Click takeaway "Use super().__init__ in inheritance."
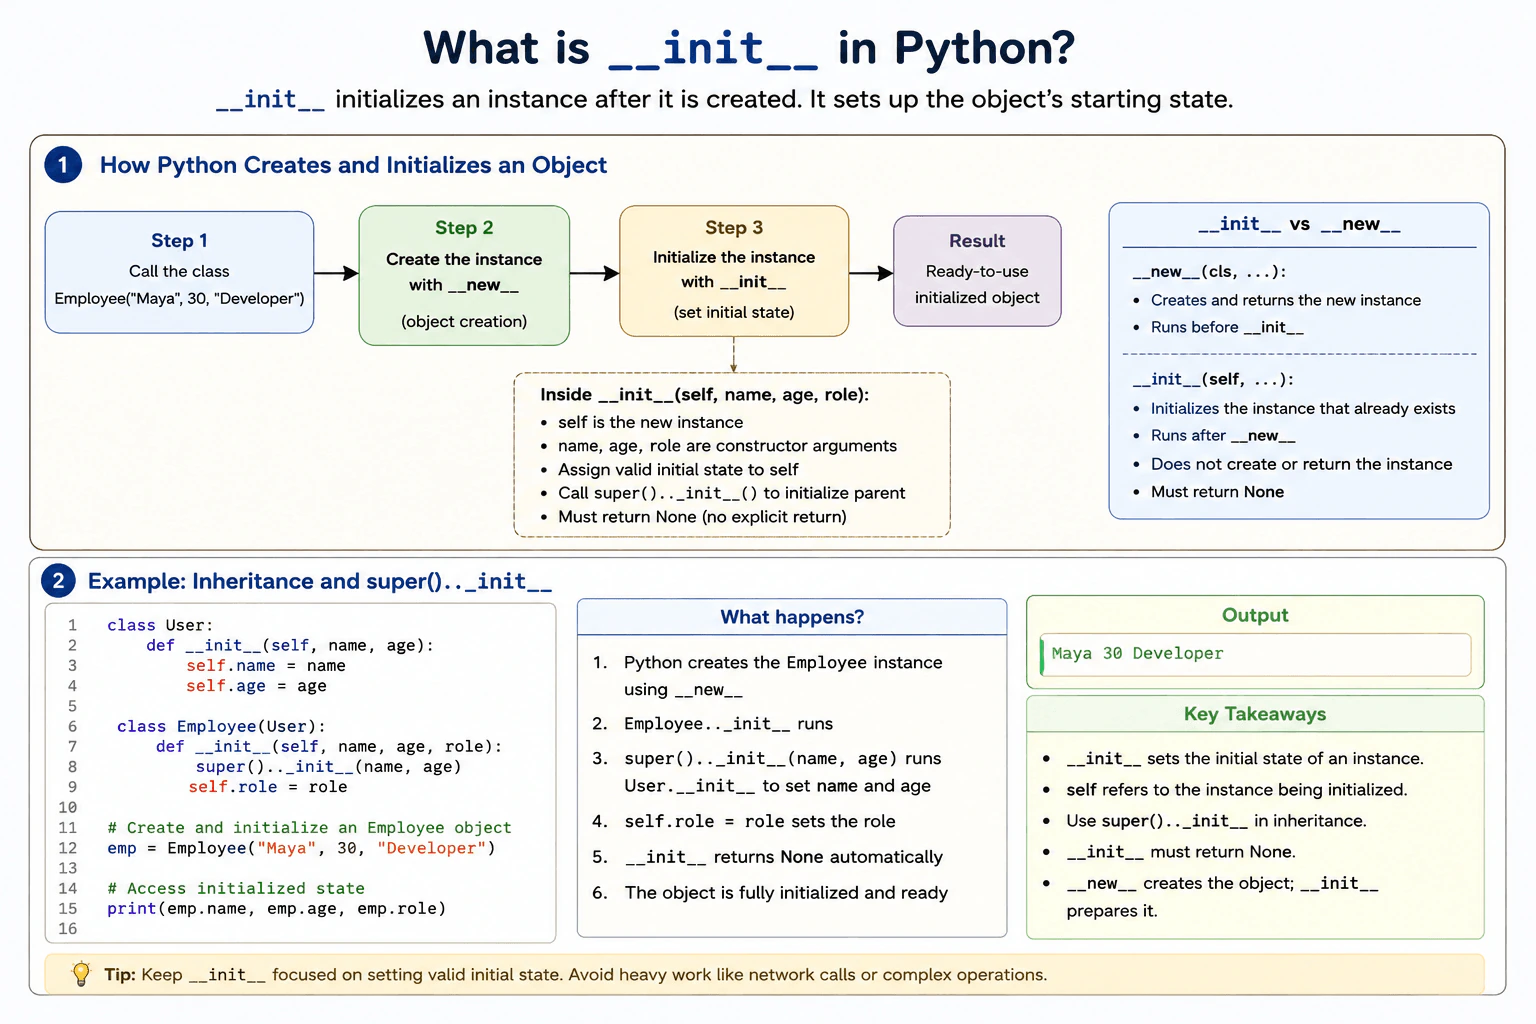The width and height of the screenshot is (1536, 1024). click(x=1216, y=821)
